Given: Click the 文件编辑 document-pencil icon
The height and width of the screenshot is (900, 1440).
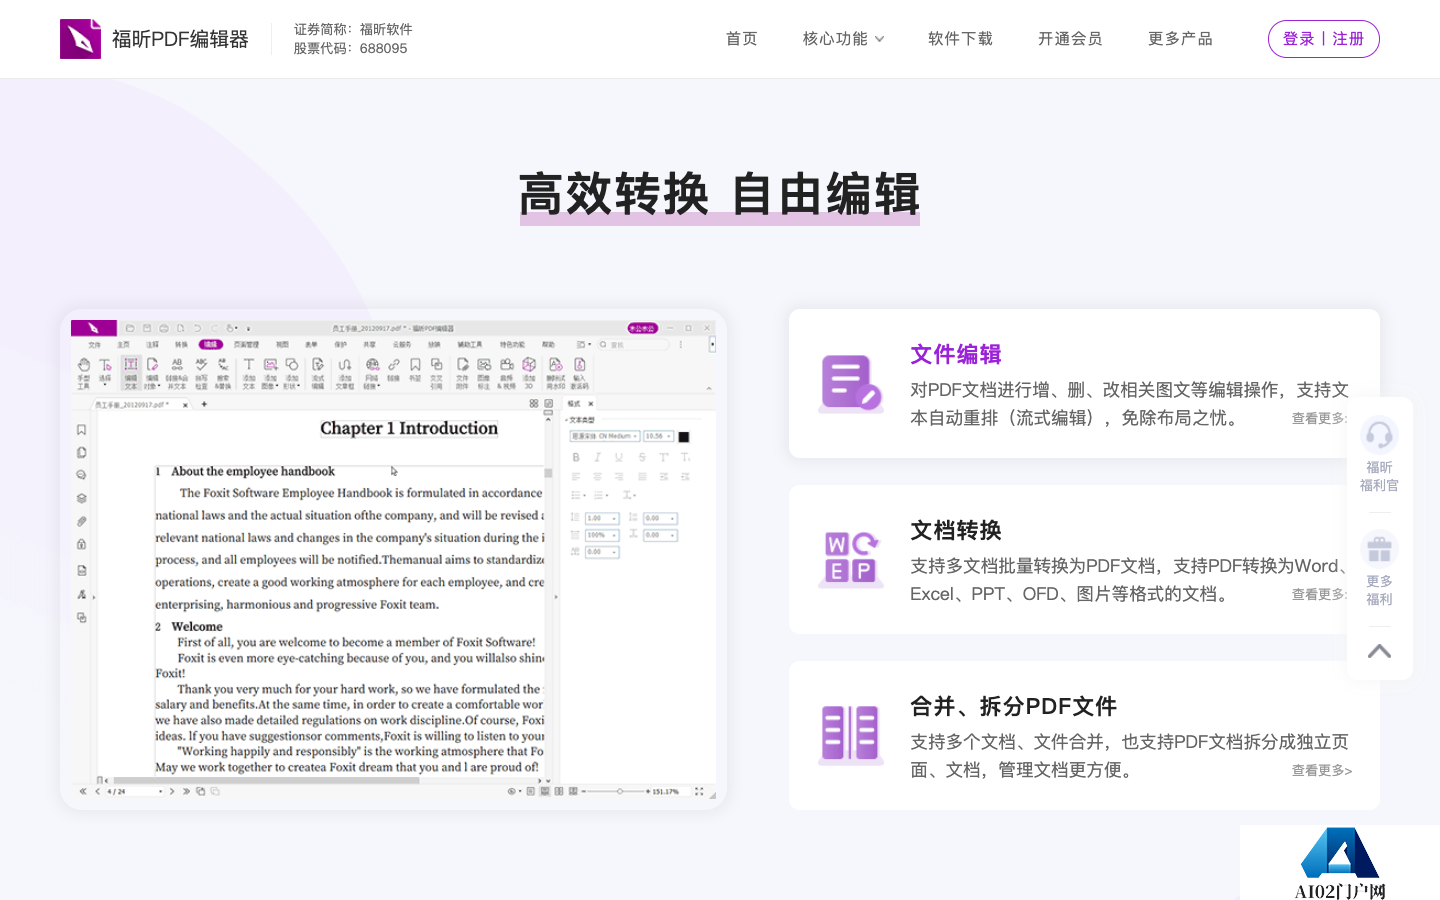Looking at the screenshot, I should point(851,383).
